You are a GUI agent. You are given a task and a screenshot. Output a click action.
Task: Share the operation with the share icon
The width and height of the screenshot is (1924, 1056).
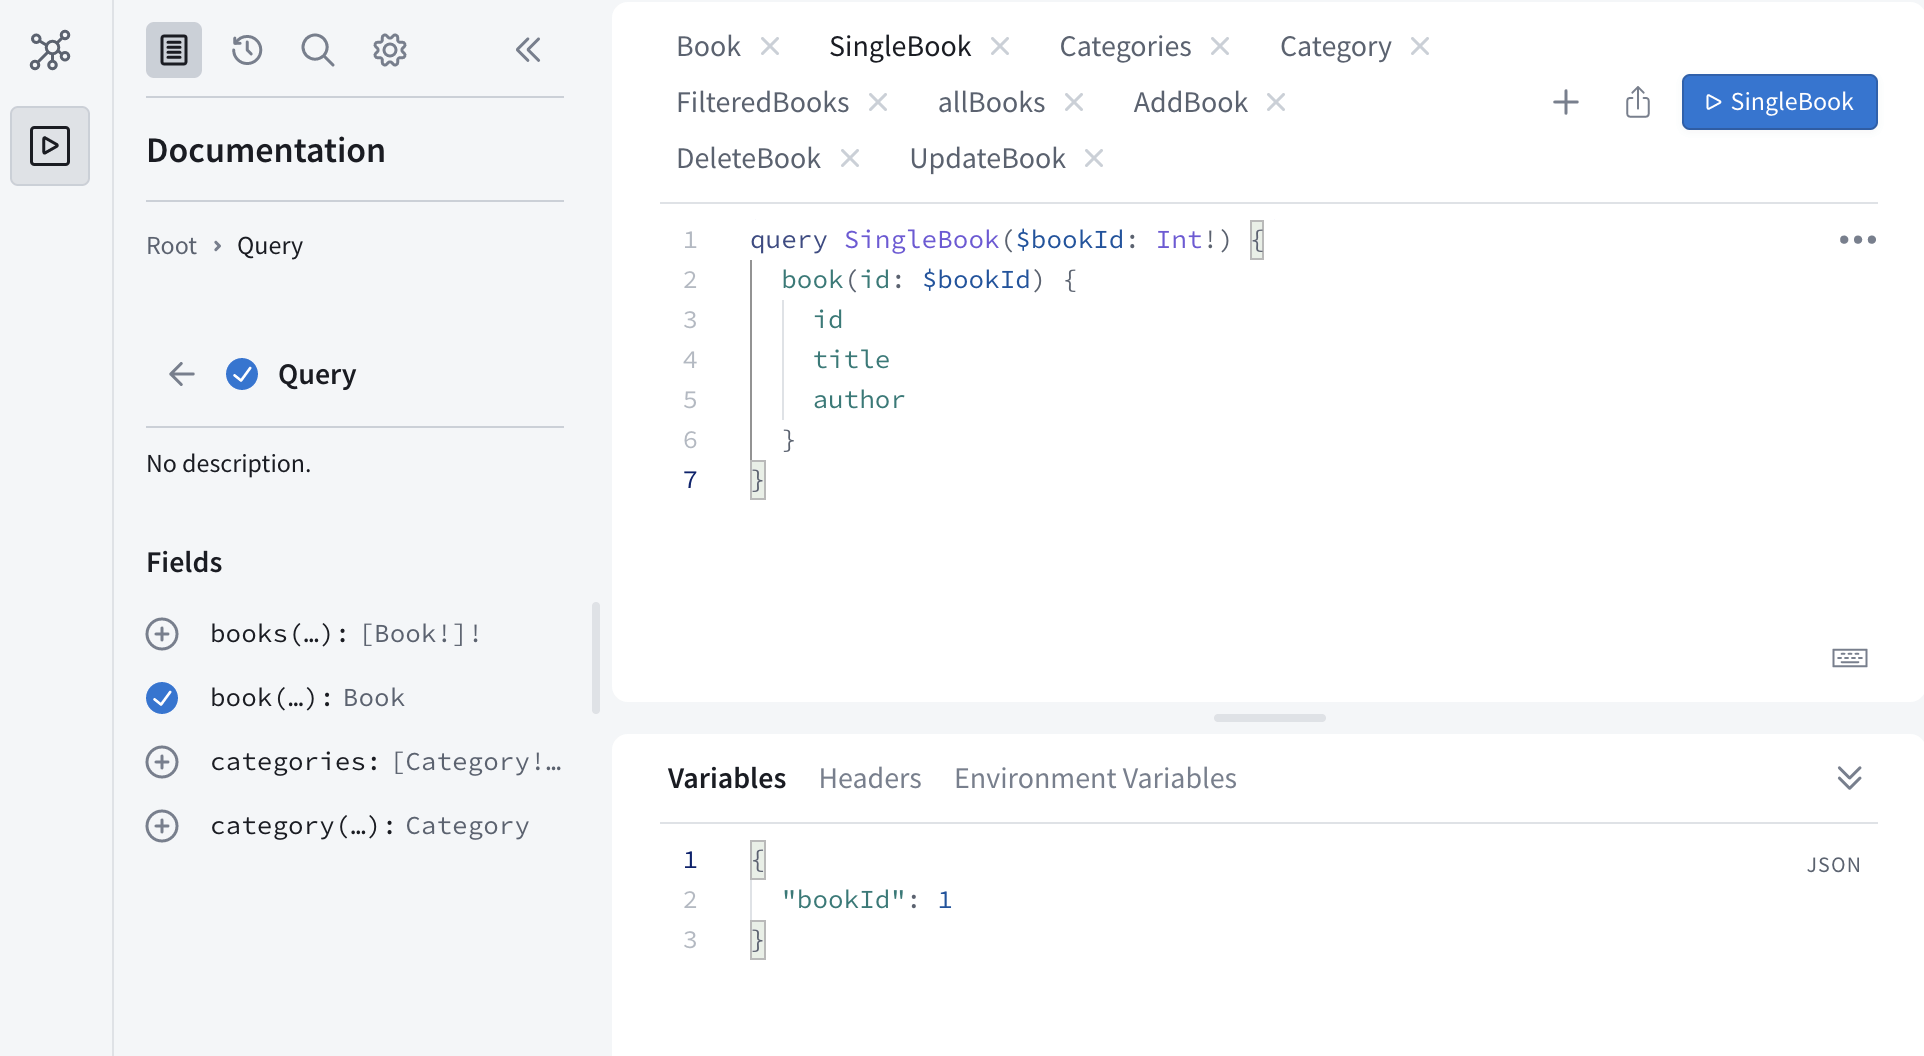click(x=1638, y=102)
